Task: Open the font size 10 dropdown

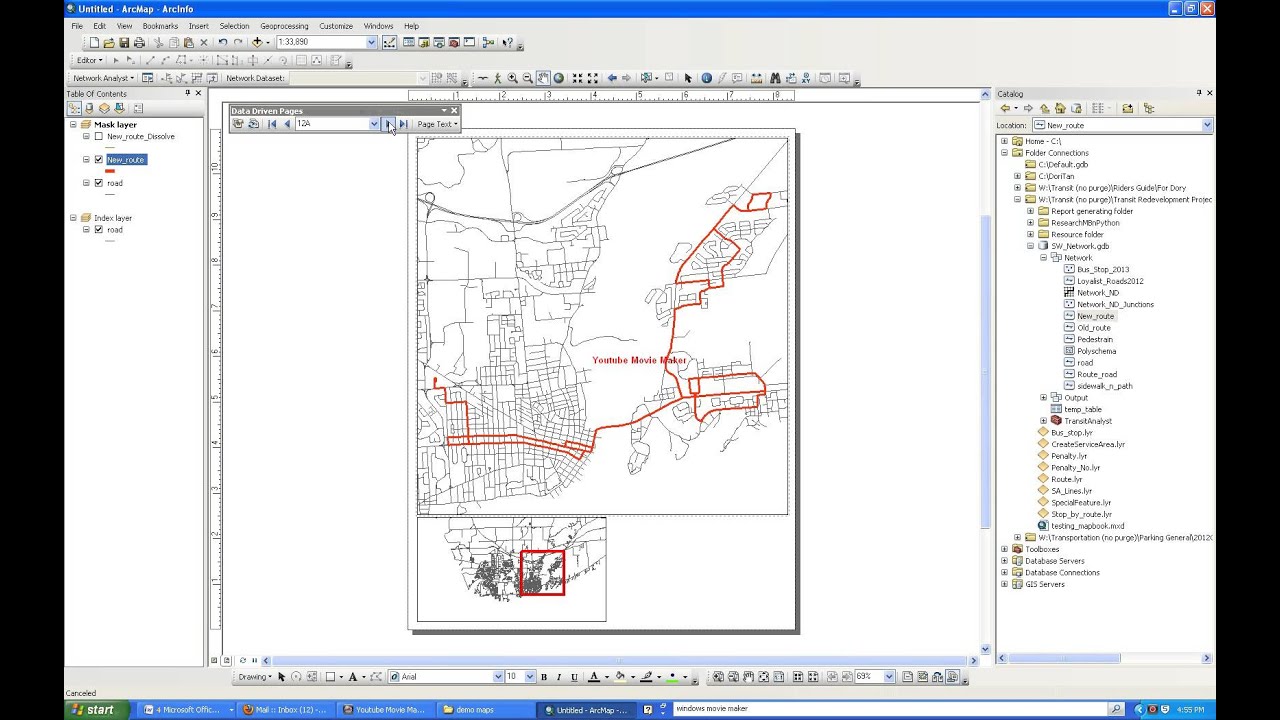Action: [530, 677]
